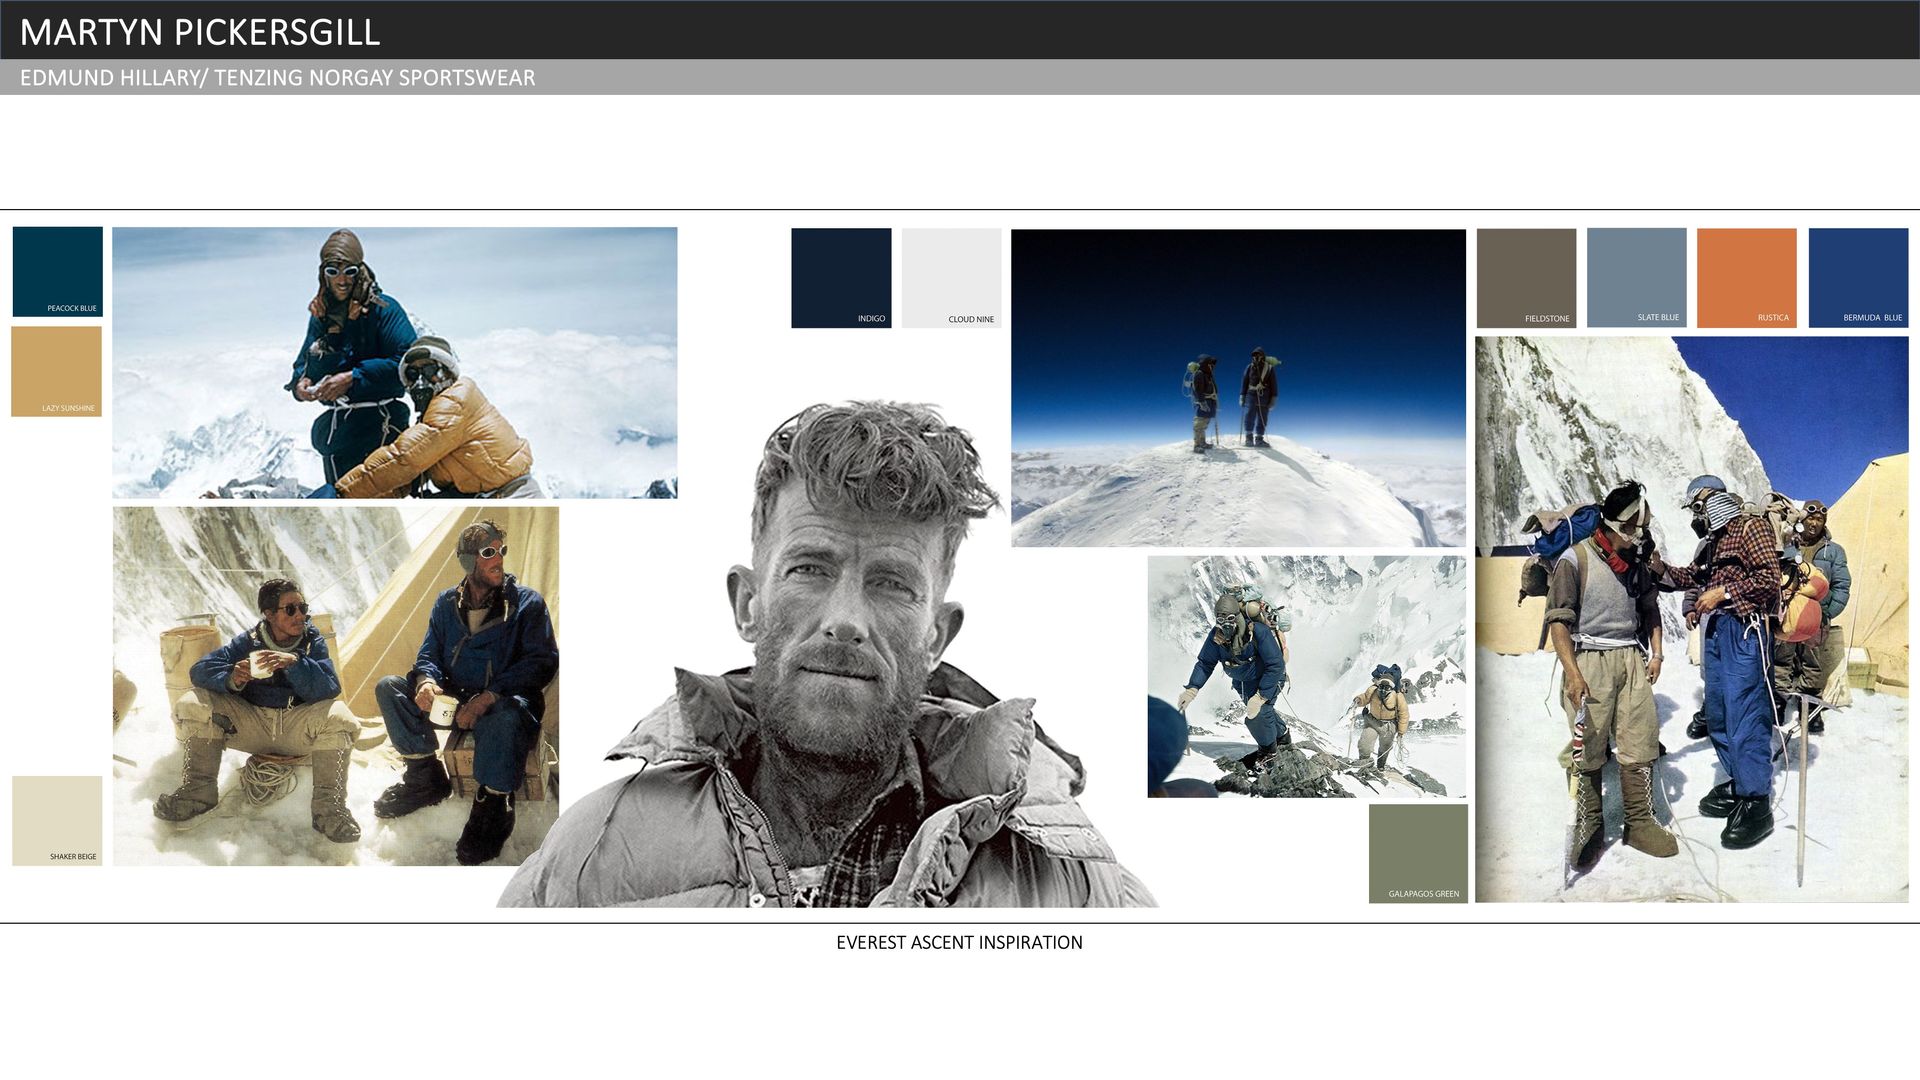Click the Peacock Blue color swatch
Screen dimensions: 1920x1080
tap(58, 271)
